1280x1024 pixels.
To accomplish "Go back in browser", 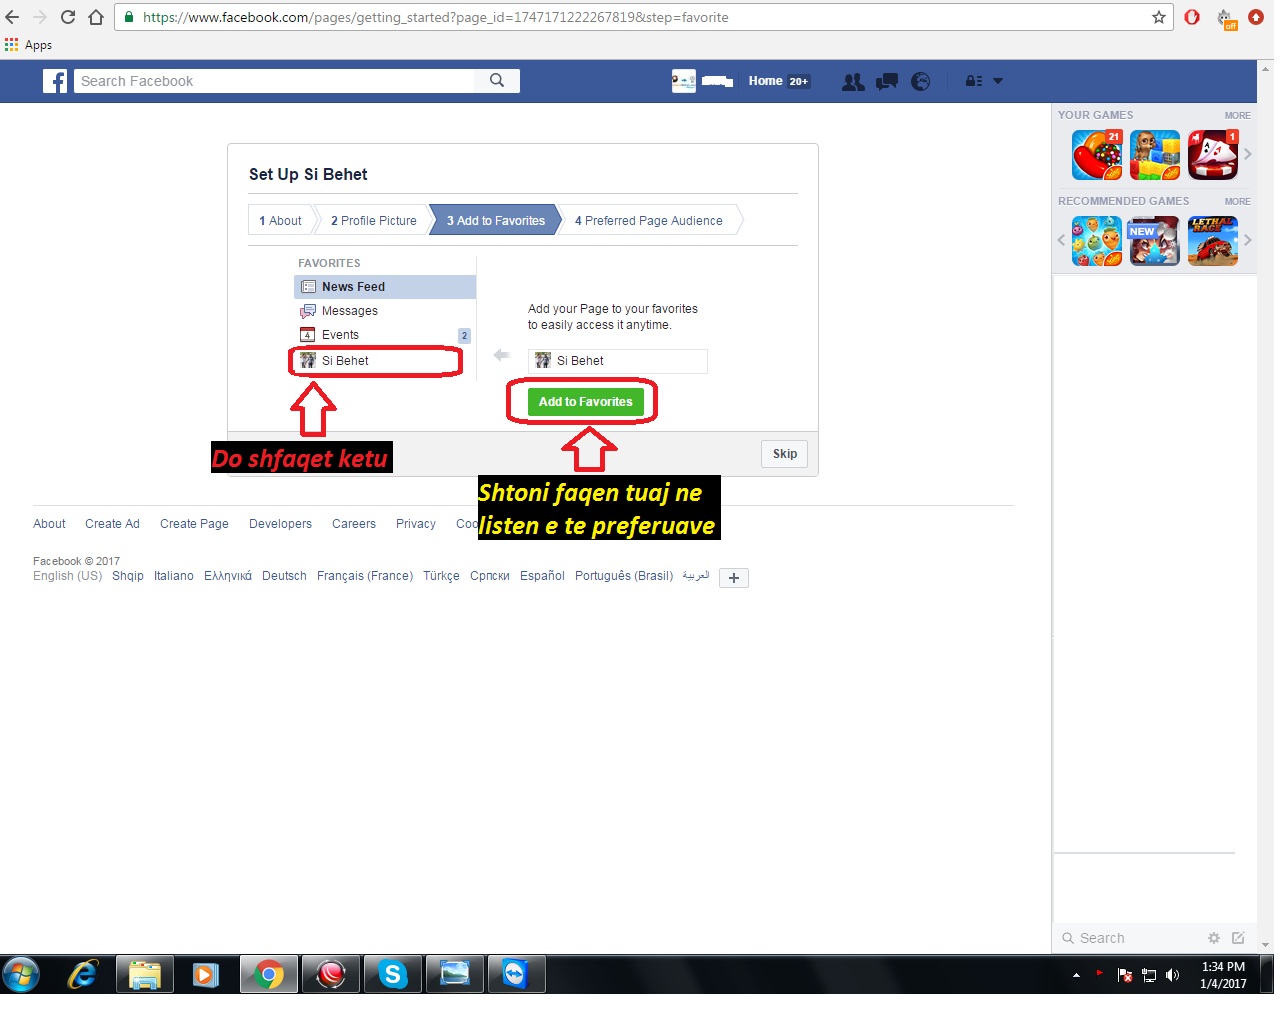I will pos(12,17).
